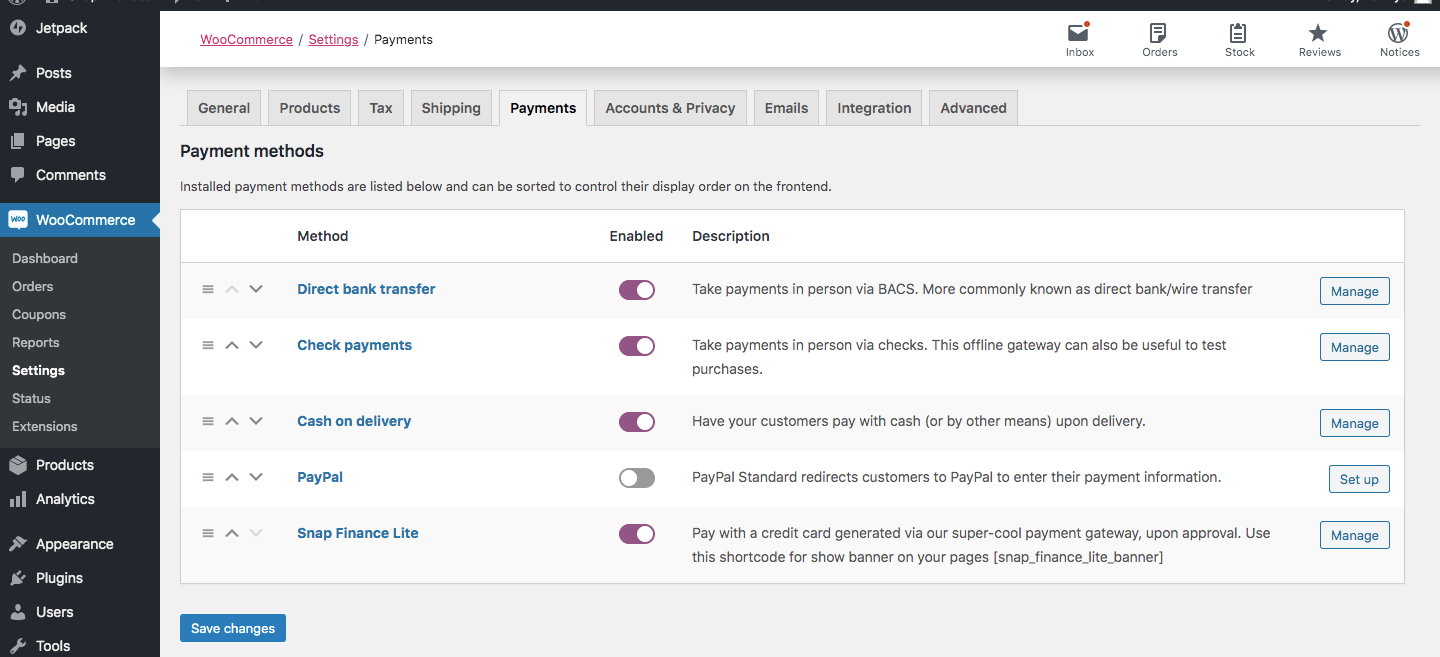Grab the drag handle for PayPal

208,477
